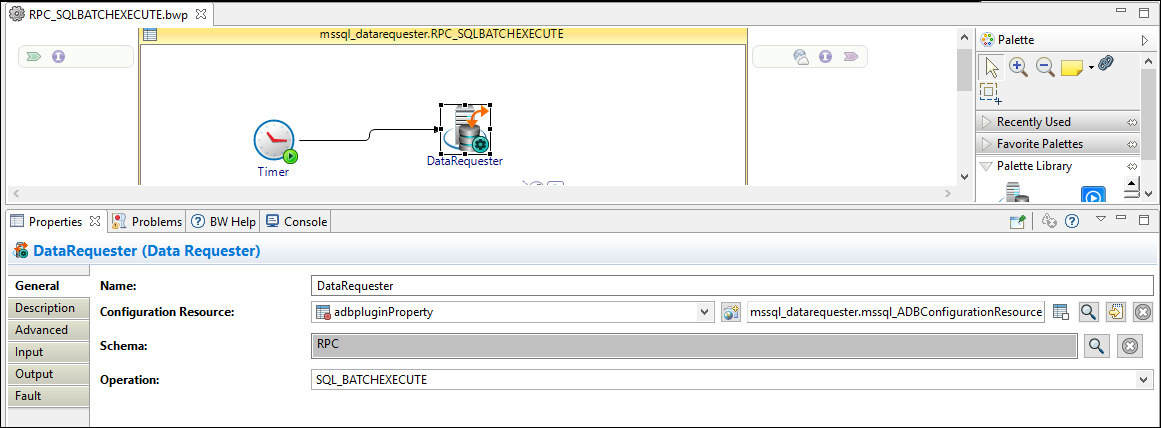Viewport: 1161px width, 428px height.
Task: Clear the Schema field with the X icon
Action: click(1129, 345)
